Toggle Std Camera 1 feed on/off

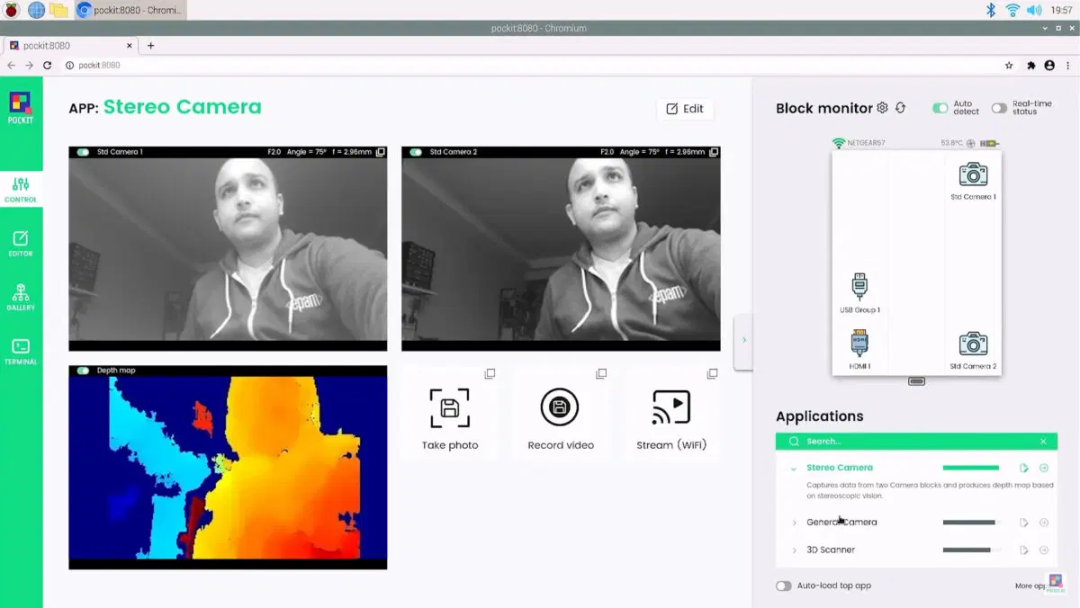click(83, 151)
